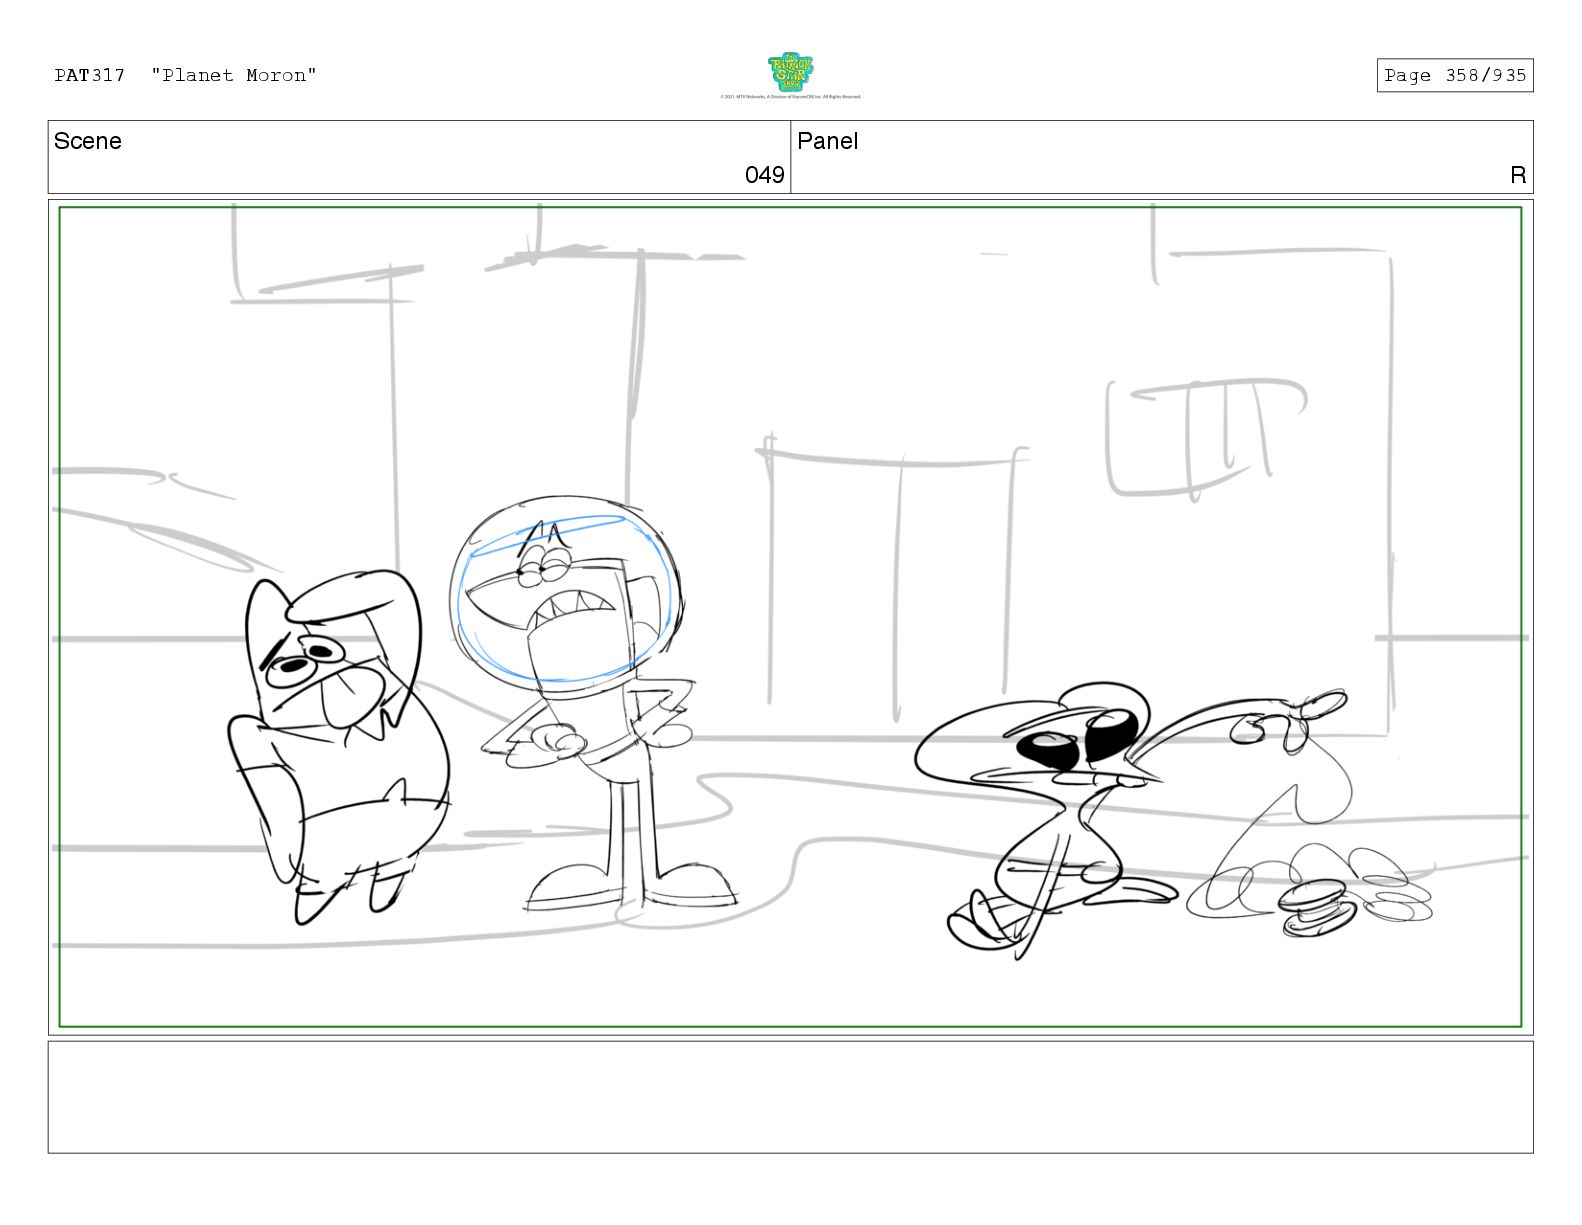Click the 'Panel' label
1582x1225 pixels.
[x=828, y=141]
